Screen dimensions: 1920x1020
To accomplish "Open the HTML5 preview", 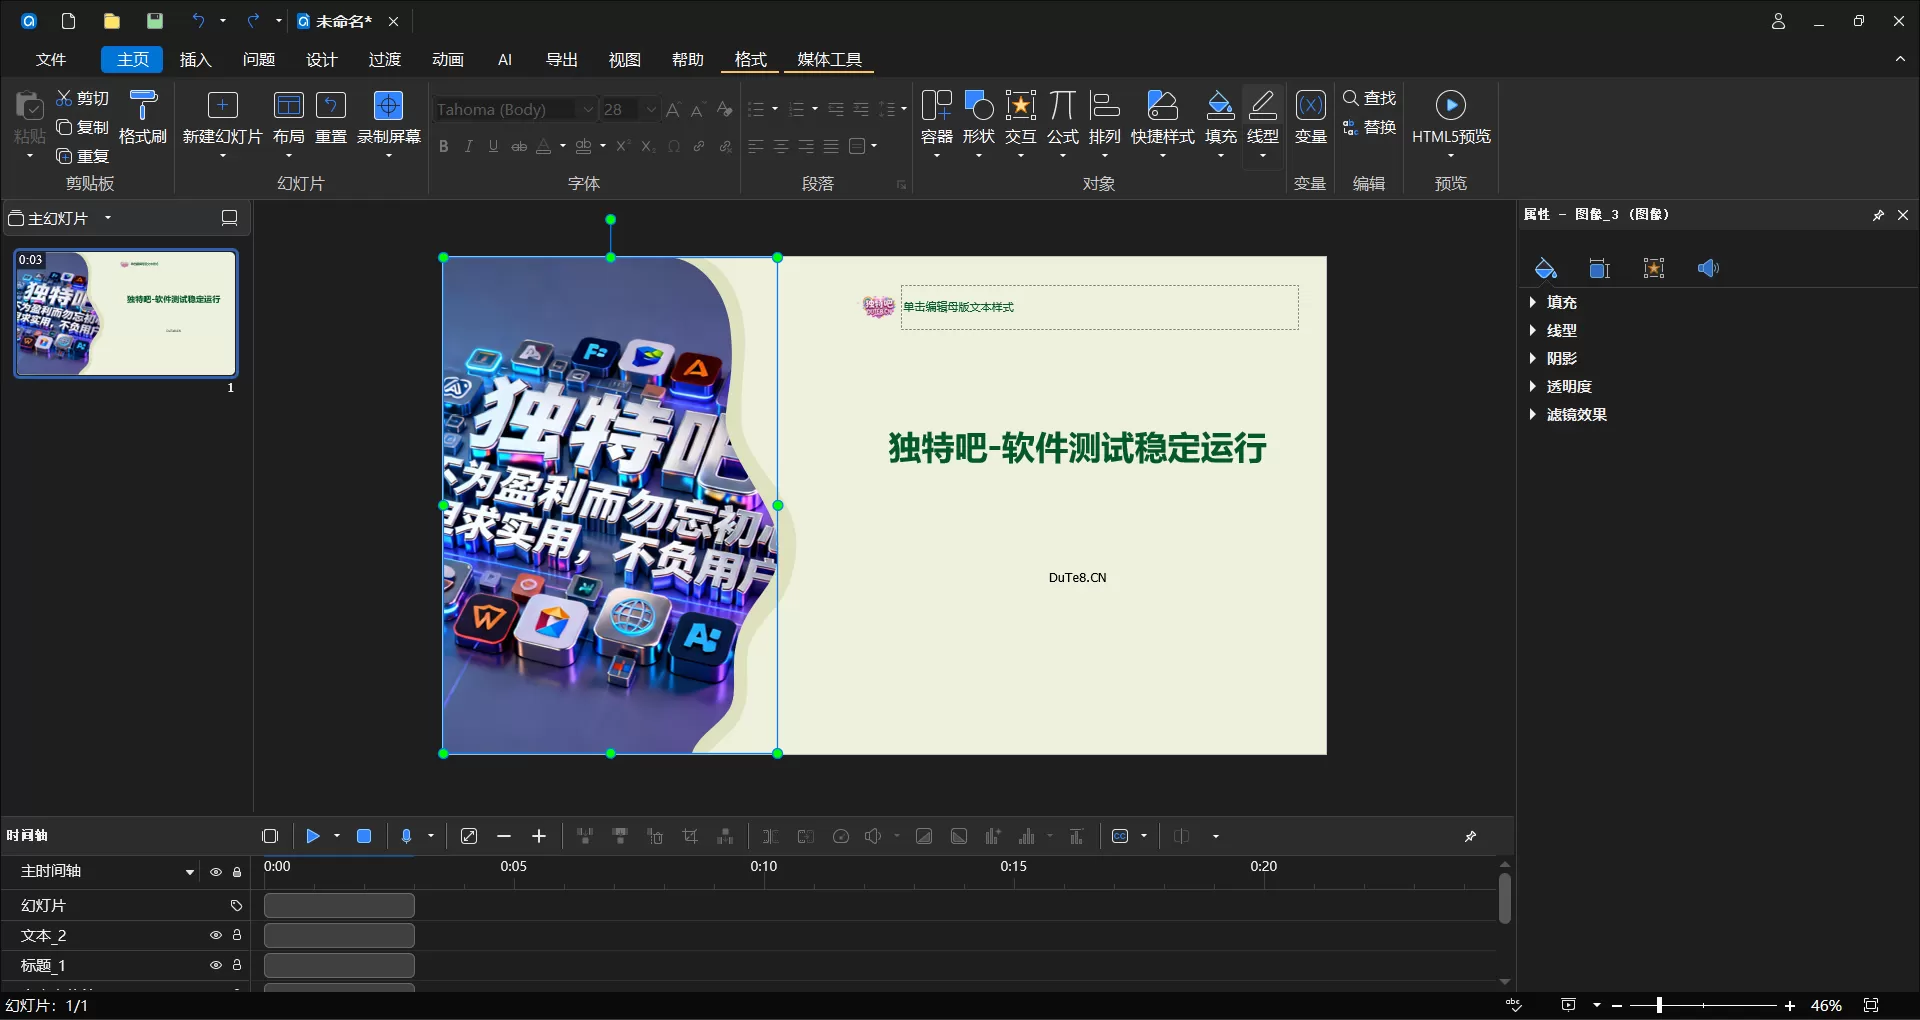I will [1450, 120].
